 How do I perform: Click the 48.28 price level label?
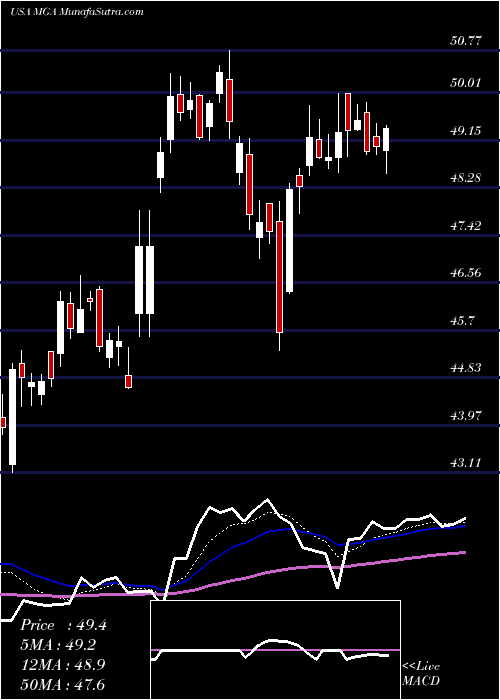point(466,178)
